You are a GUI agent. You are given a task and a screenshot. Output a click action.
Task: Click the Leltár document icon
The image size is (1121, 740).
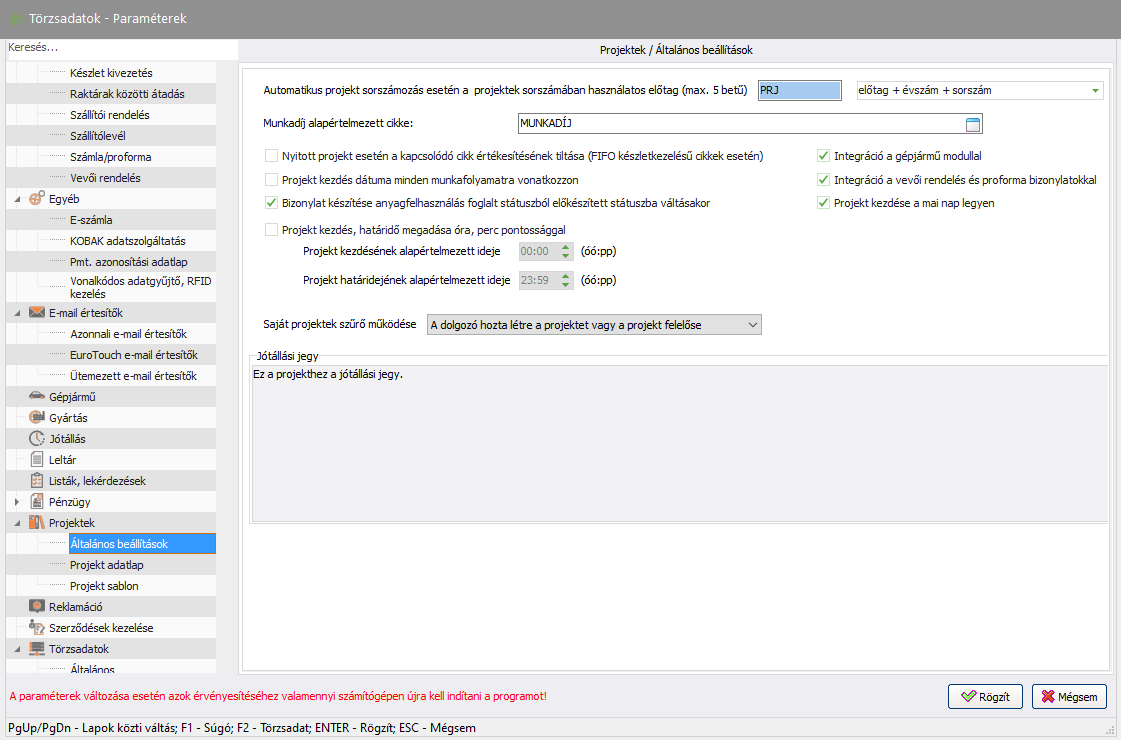click(37, 459)
